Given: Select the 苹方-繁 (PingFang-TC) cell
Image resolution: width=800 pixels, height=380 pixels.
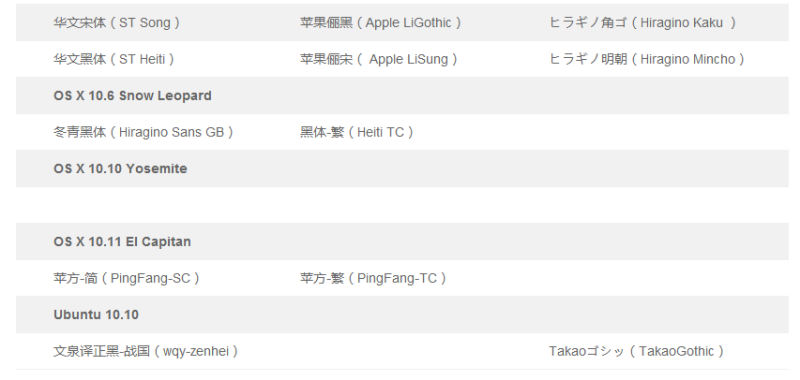Looking at the screenshot, I should click(x=373, y=278).
